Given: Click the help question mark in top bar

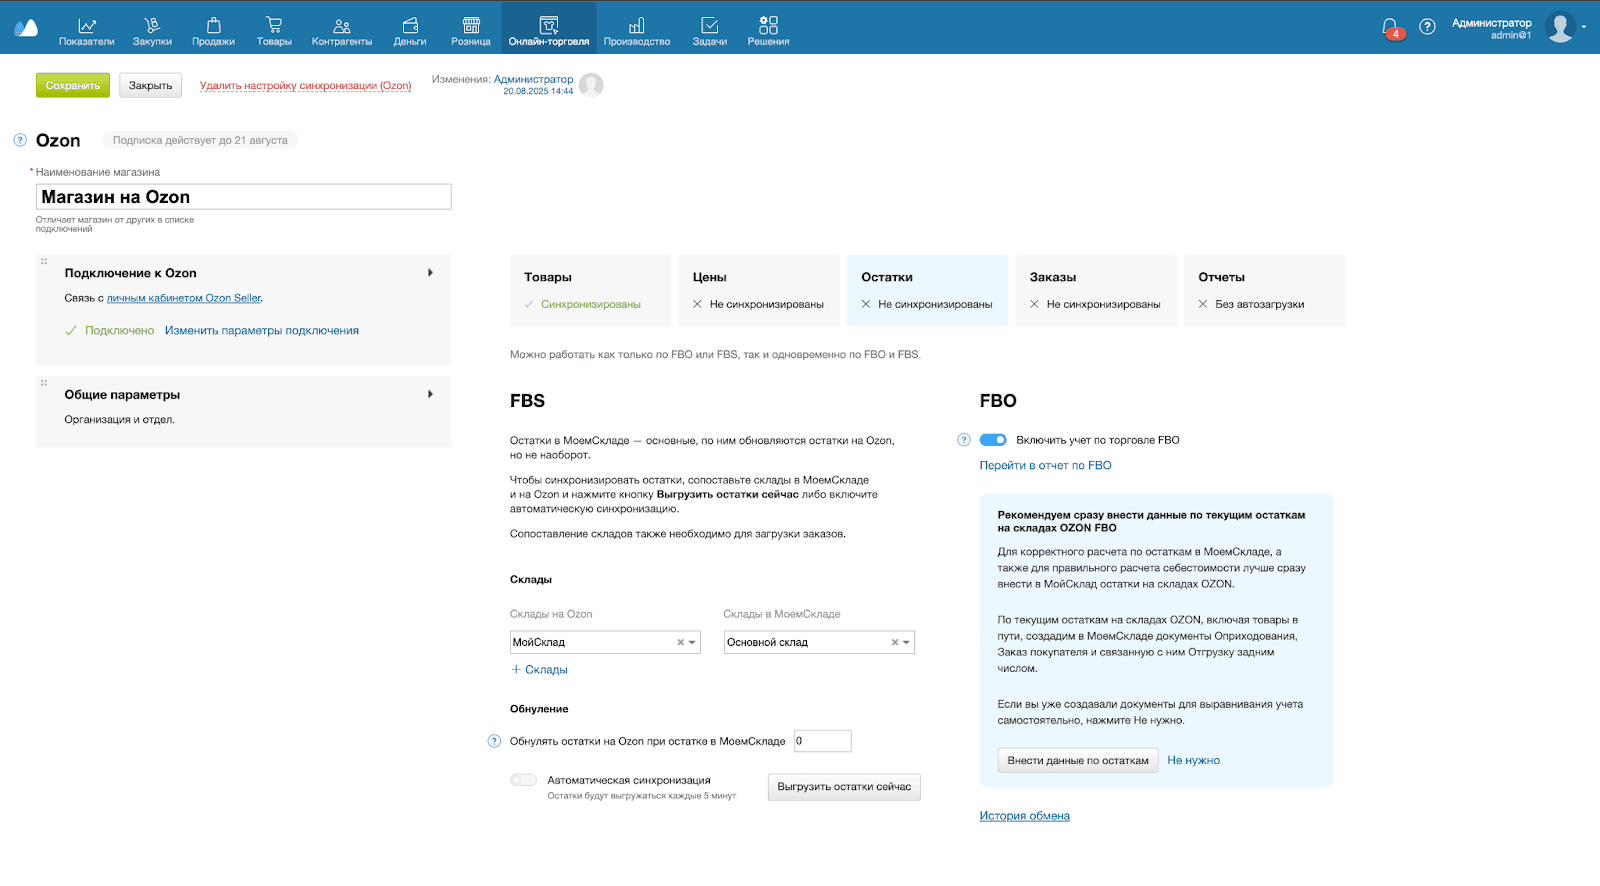Looking at the screenshot, I should point(1427,27).
